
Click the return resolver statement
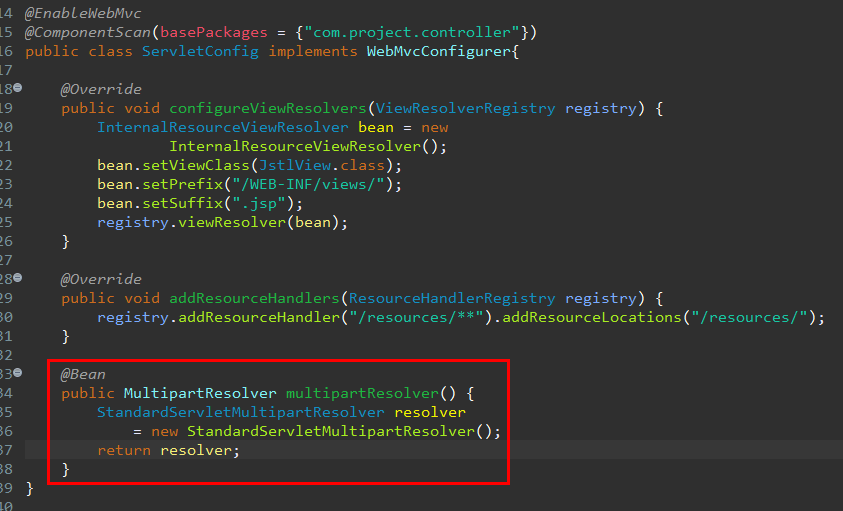click(168, 450)
